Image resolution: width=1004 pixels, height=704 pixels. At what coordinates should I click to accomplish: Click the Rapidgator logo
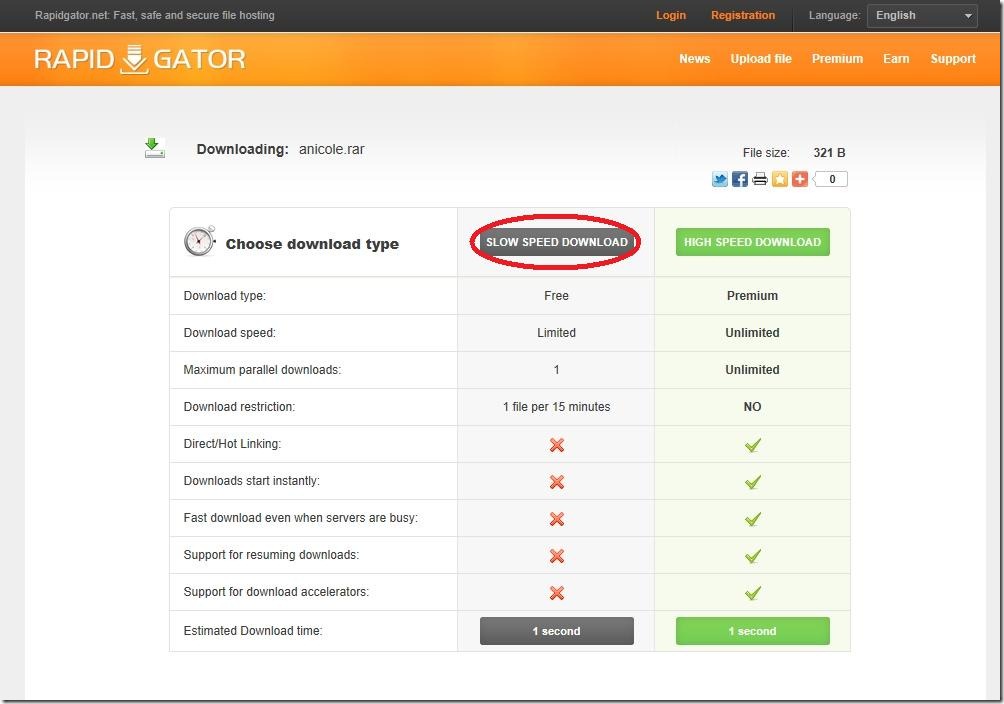(139, 59)
